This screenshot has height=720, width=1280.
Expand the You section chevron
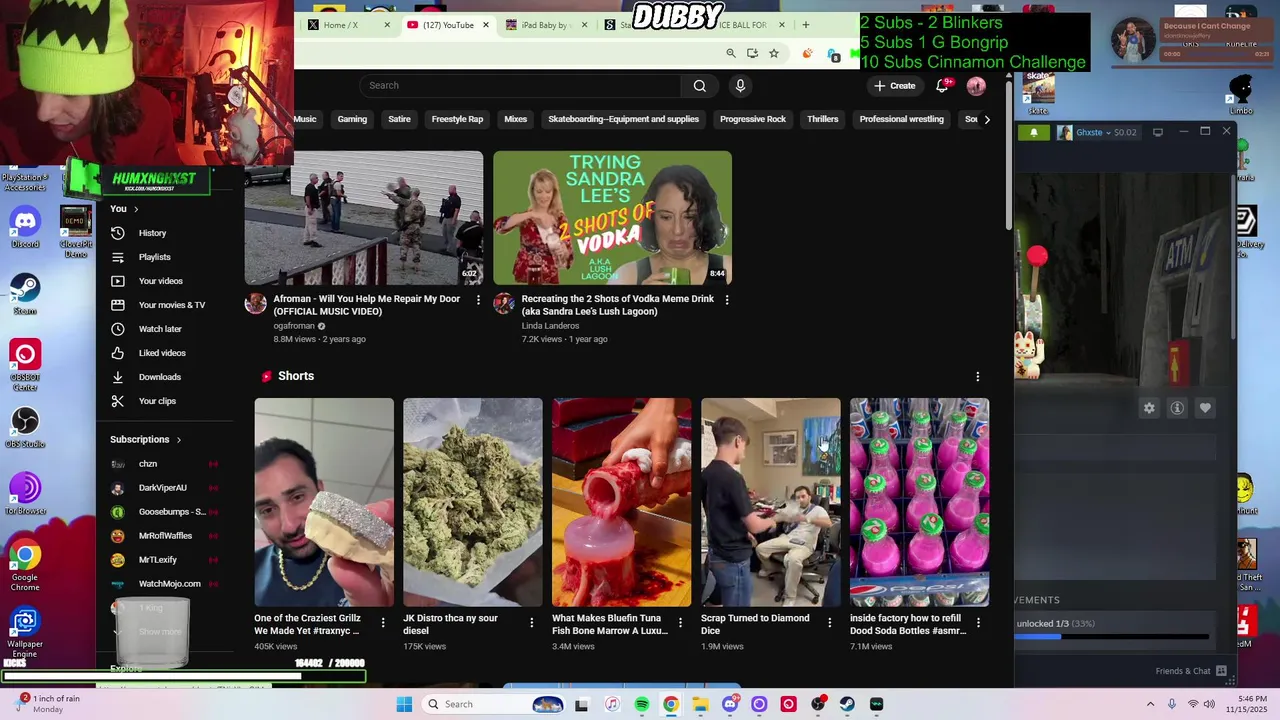coord(136,209)
